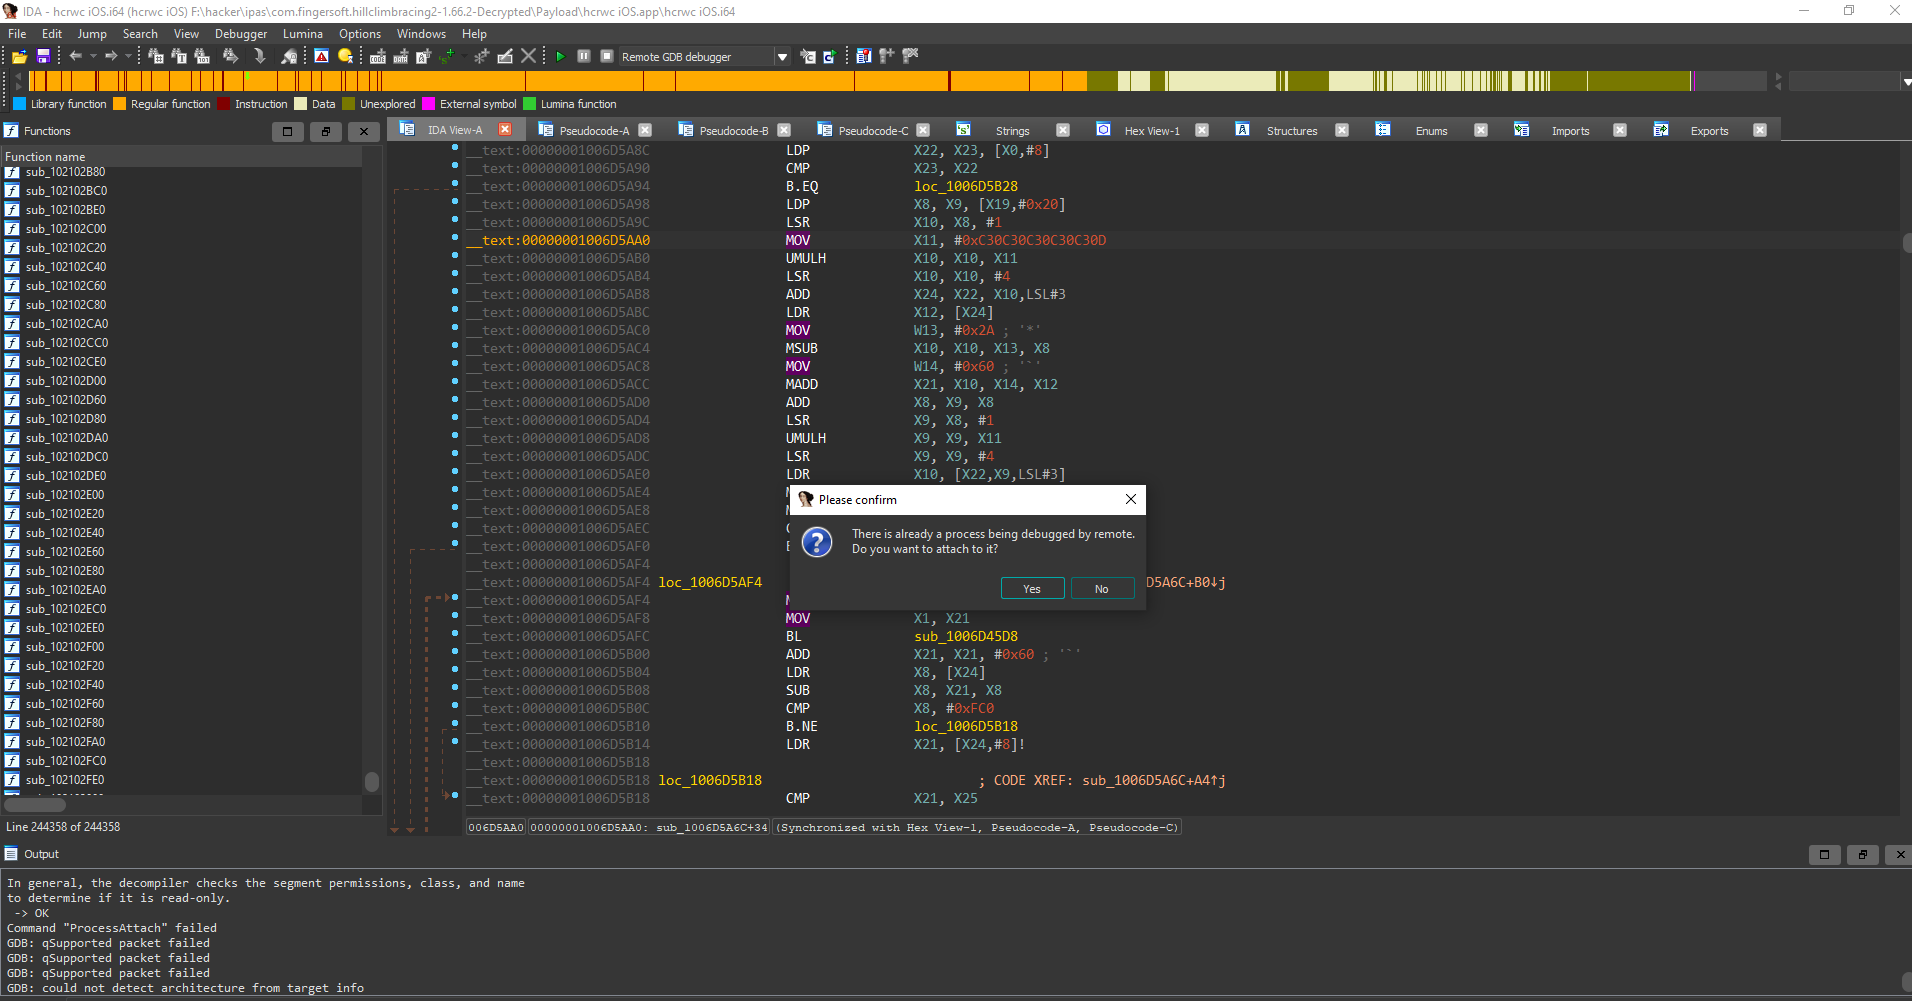Expand the back navigation history arrow
The height and width of the screenshot is (1001, 1912).
click(93, 57)
